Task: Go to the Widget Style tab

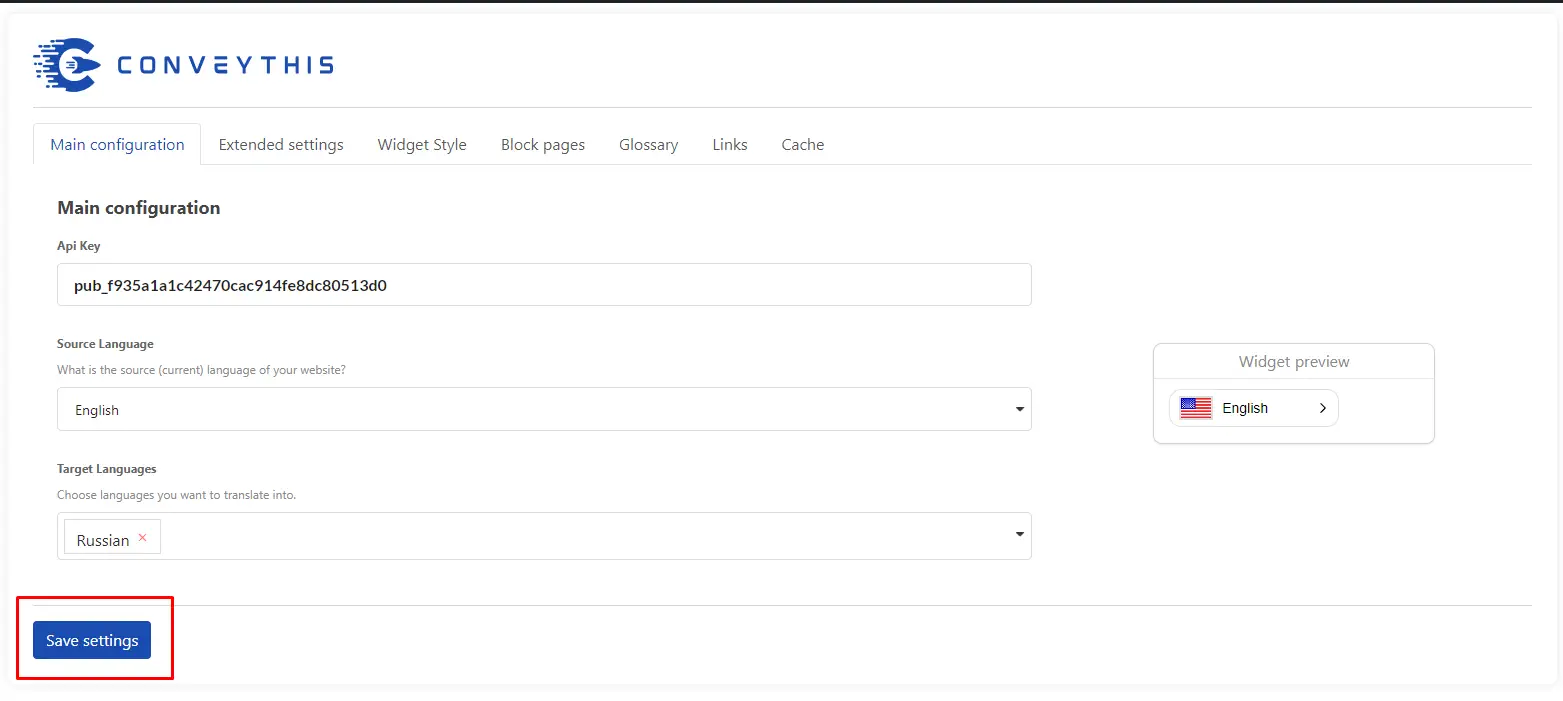Action: (422, 145)
